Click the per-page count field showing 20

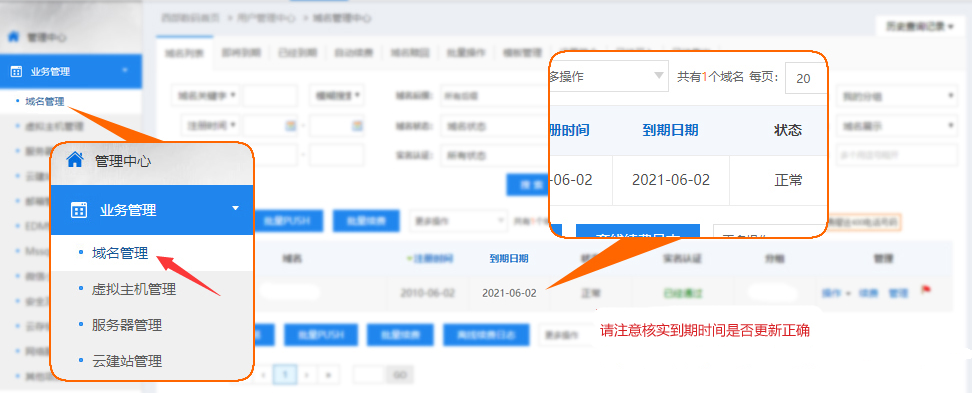(804, 78)
